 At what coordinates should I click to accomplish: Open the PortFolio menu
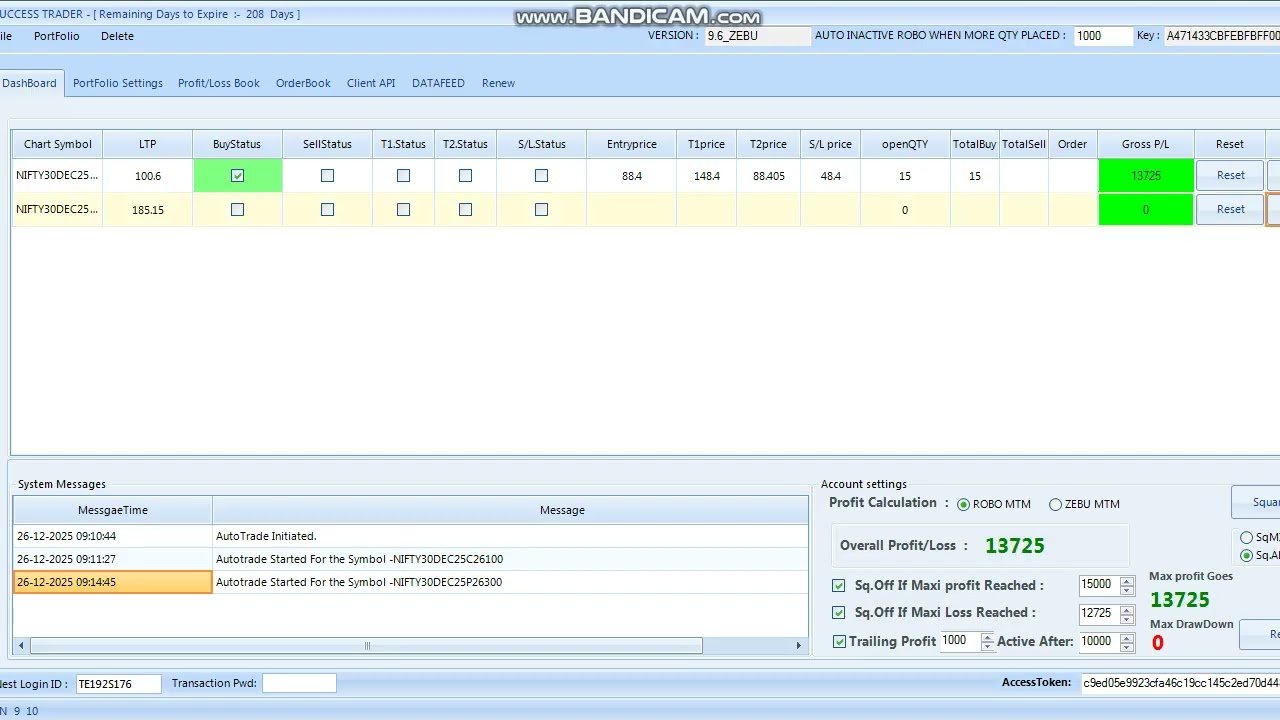pos(56,36)
